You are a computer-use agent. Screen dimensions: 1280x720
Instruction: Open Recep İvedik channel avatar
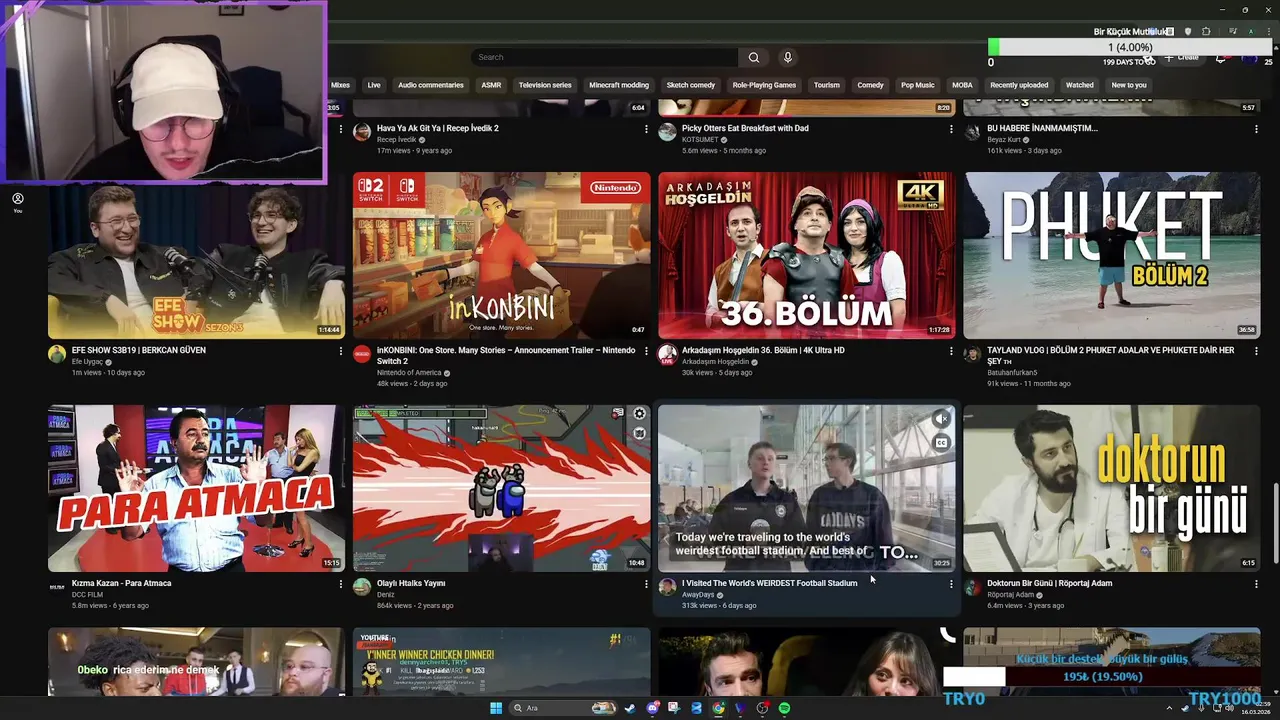362,132
